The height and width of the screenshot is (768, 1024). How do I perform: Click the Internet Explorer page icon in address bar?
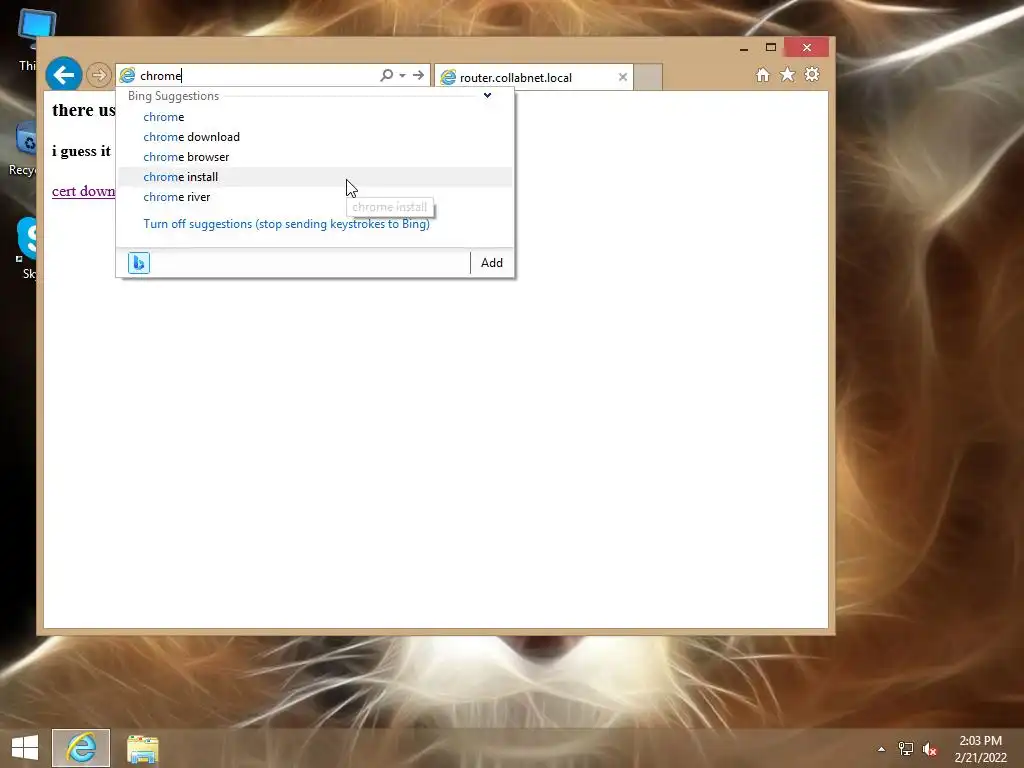[127, 76]
